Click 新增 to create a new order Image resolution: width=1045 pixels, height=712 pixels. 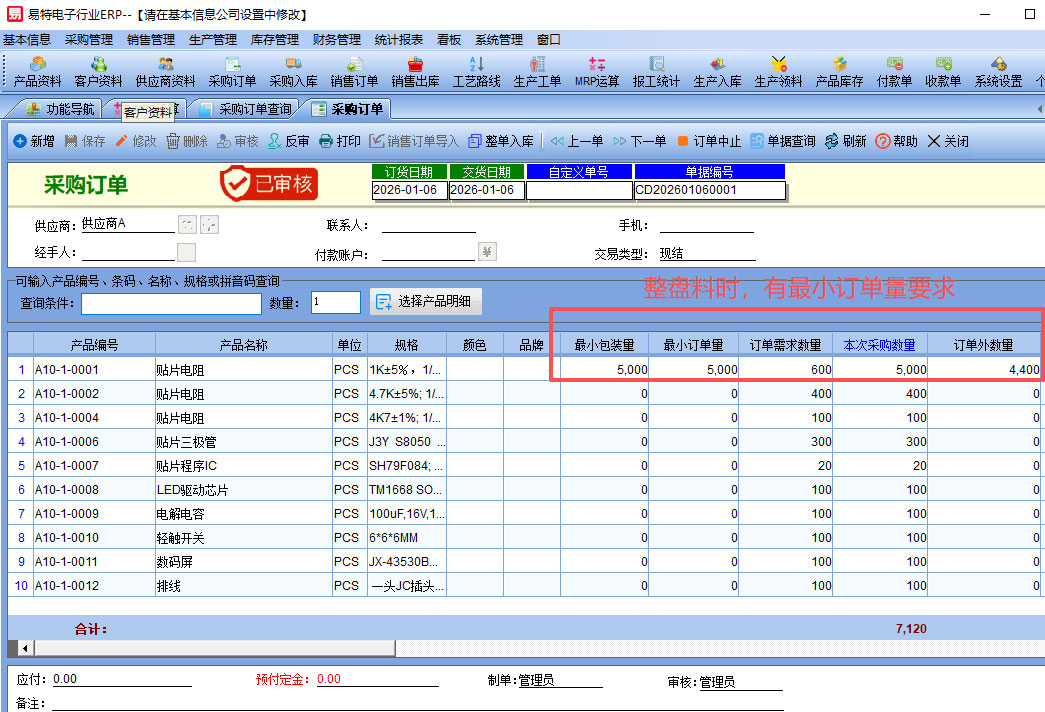tap(34, 142)
